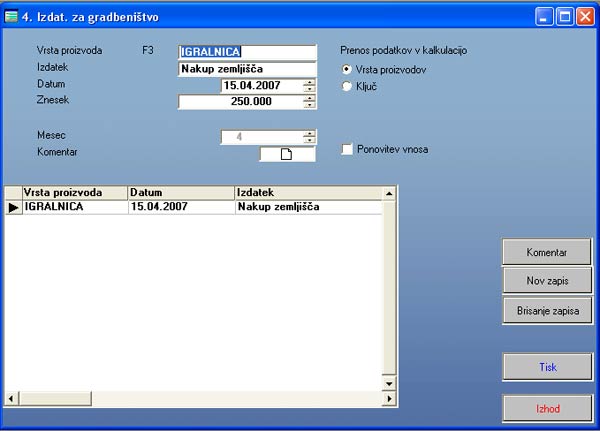Select the row marker arrow for IGRALNICA
This screenshot has width=600, height=431.
13,207
